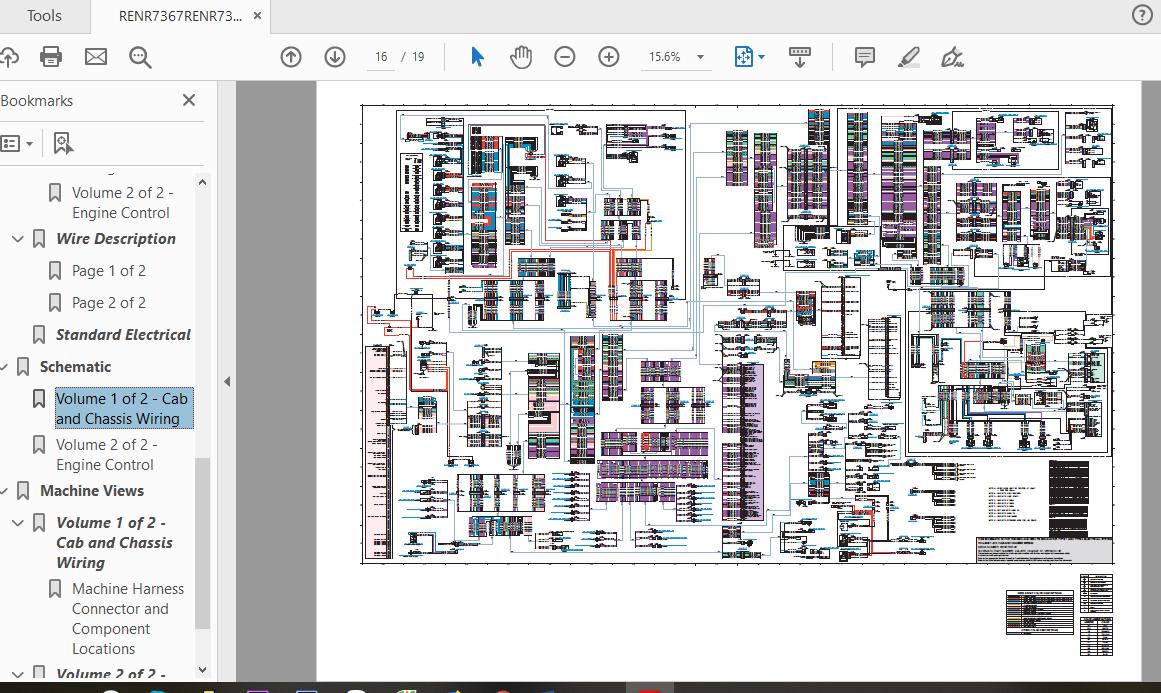
Task: Zoom out with the minus icon
Action: click(564, 57)
